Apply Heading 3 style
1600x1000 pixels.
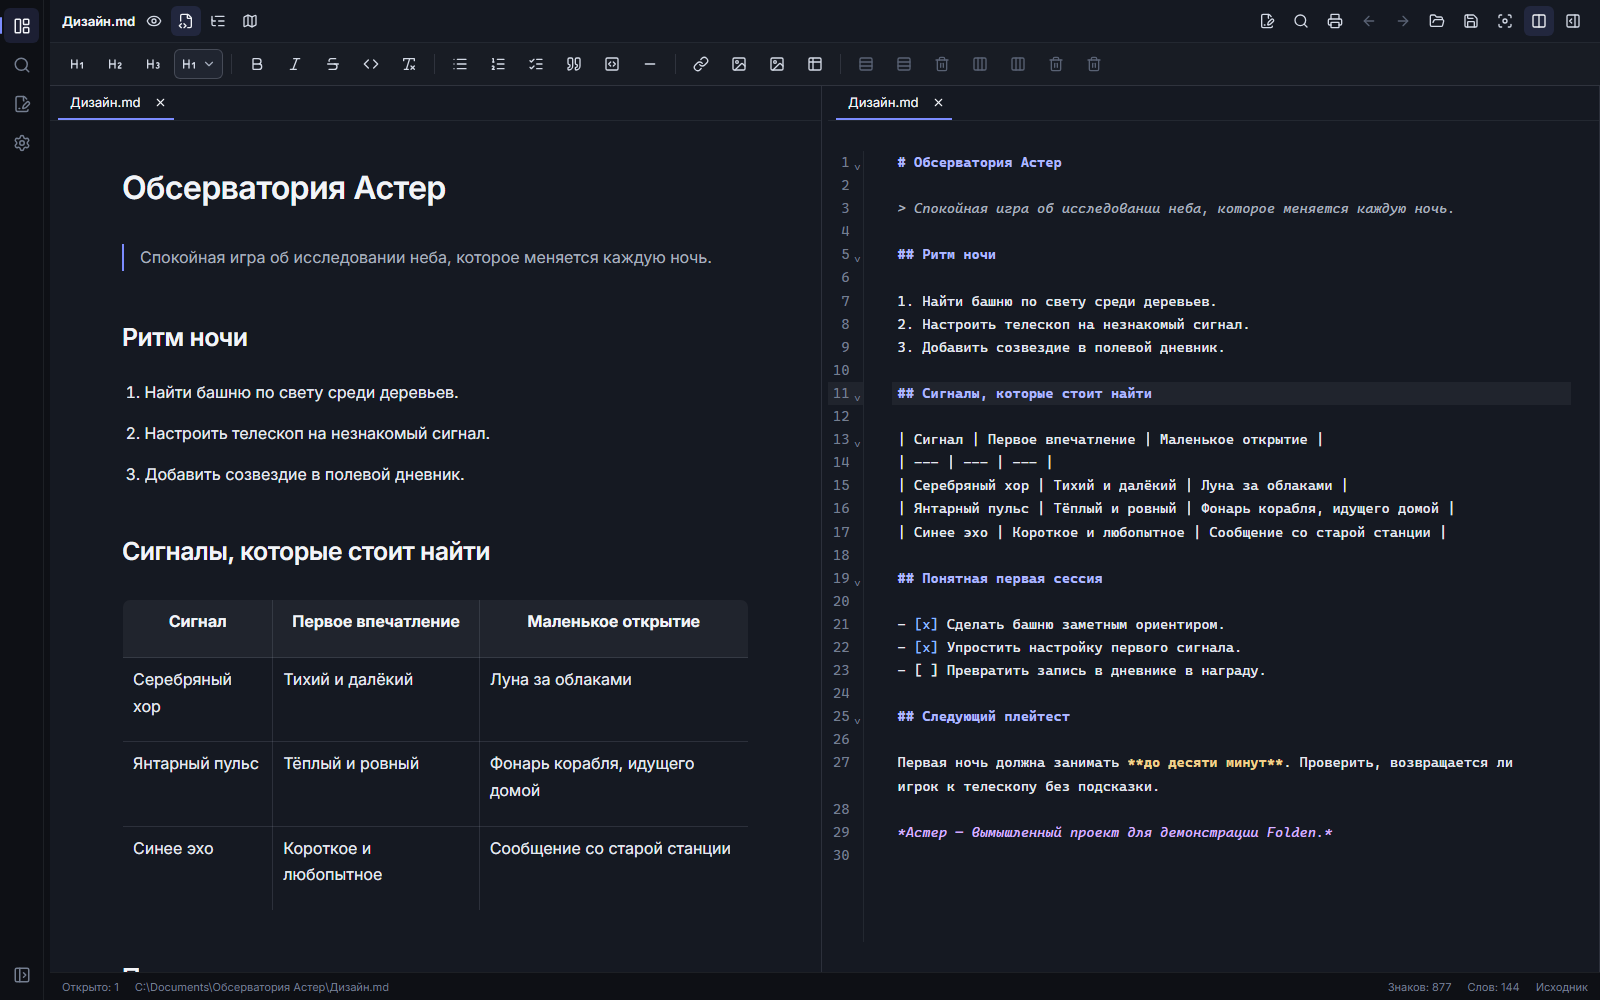[153, 64]
